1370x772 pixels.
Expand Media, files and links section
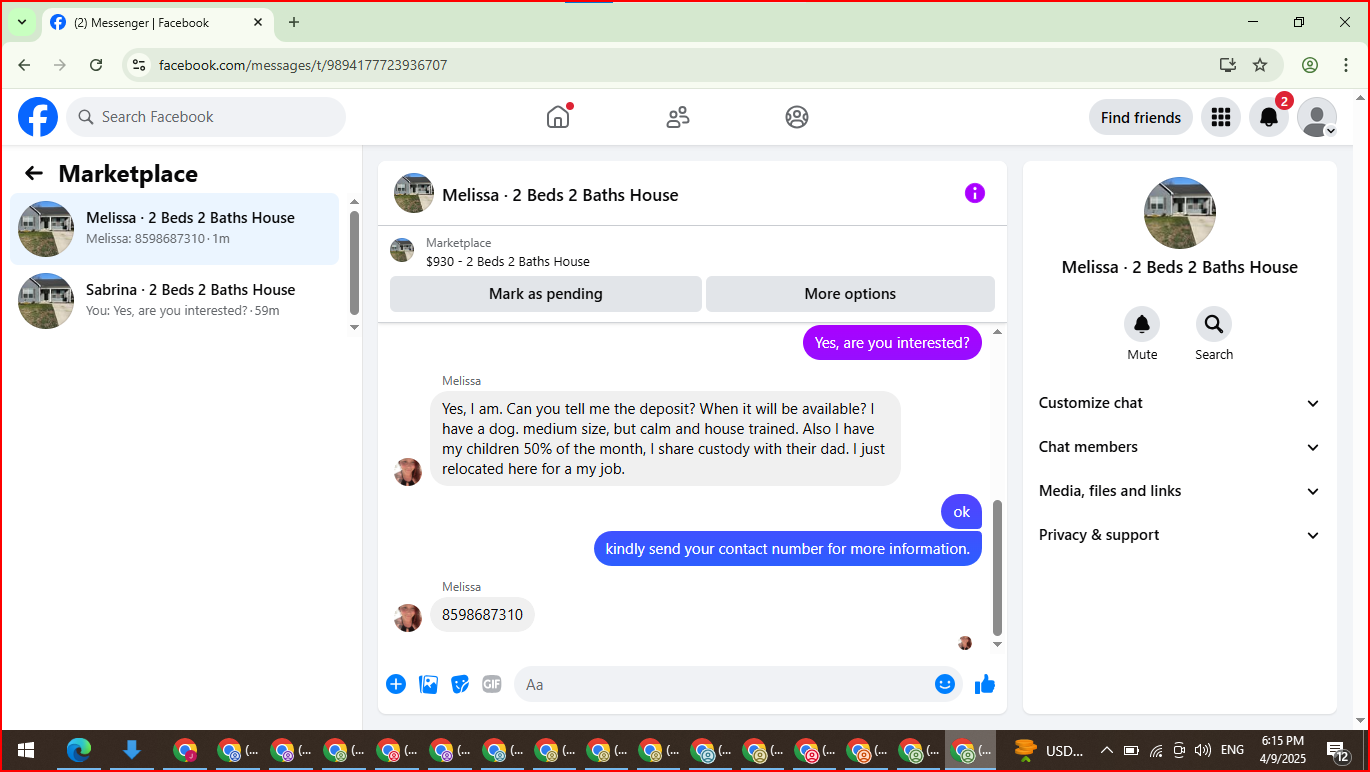1180,491
